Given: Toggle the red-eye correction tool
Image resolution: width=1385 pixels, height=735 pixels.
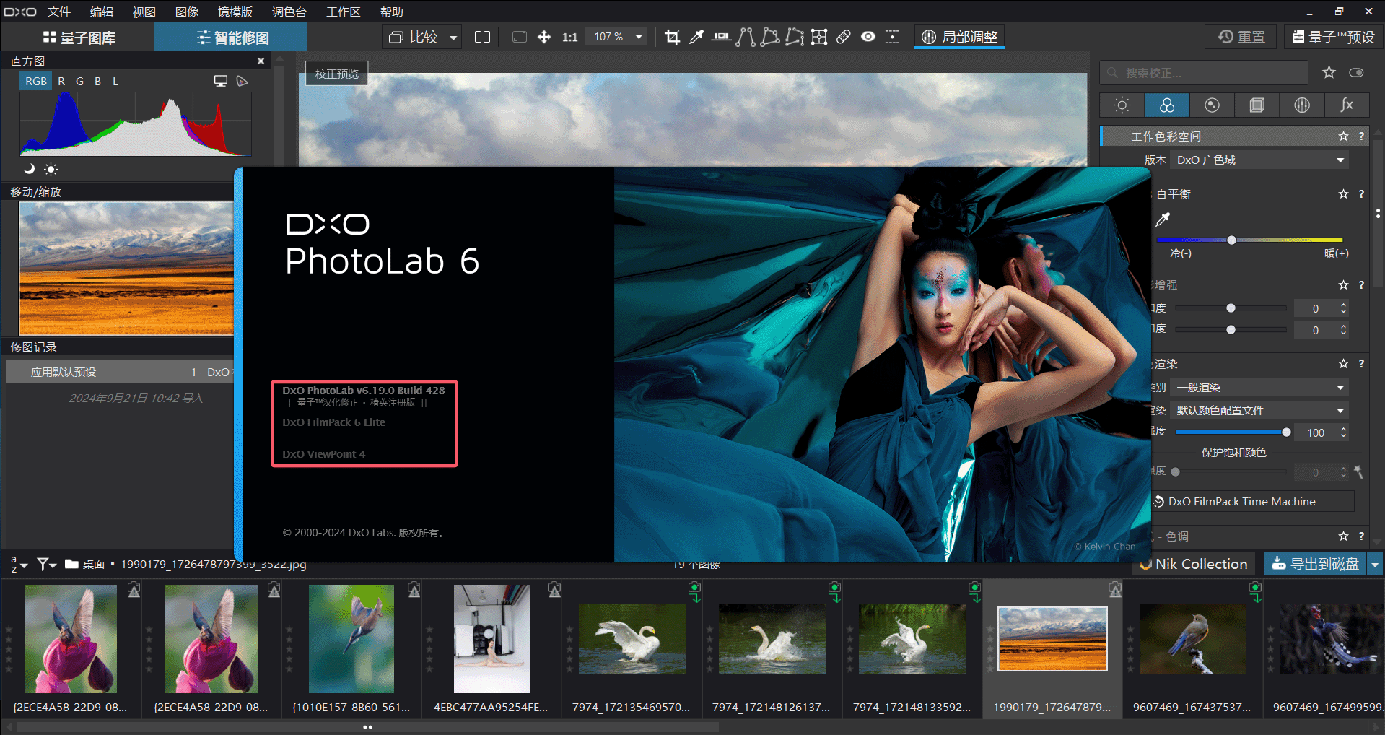Looking at the screenshot, I should coord(867,37).
